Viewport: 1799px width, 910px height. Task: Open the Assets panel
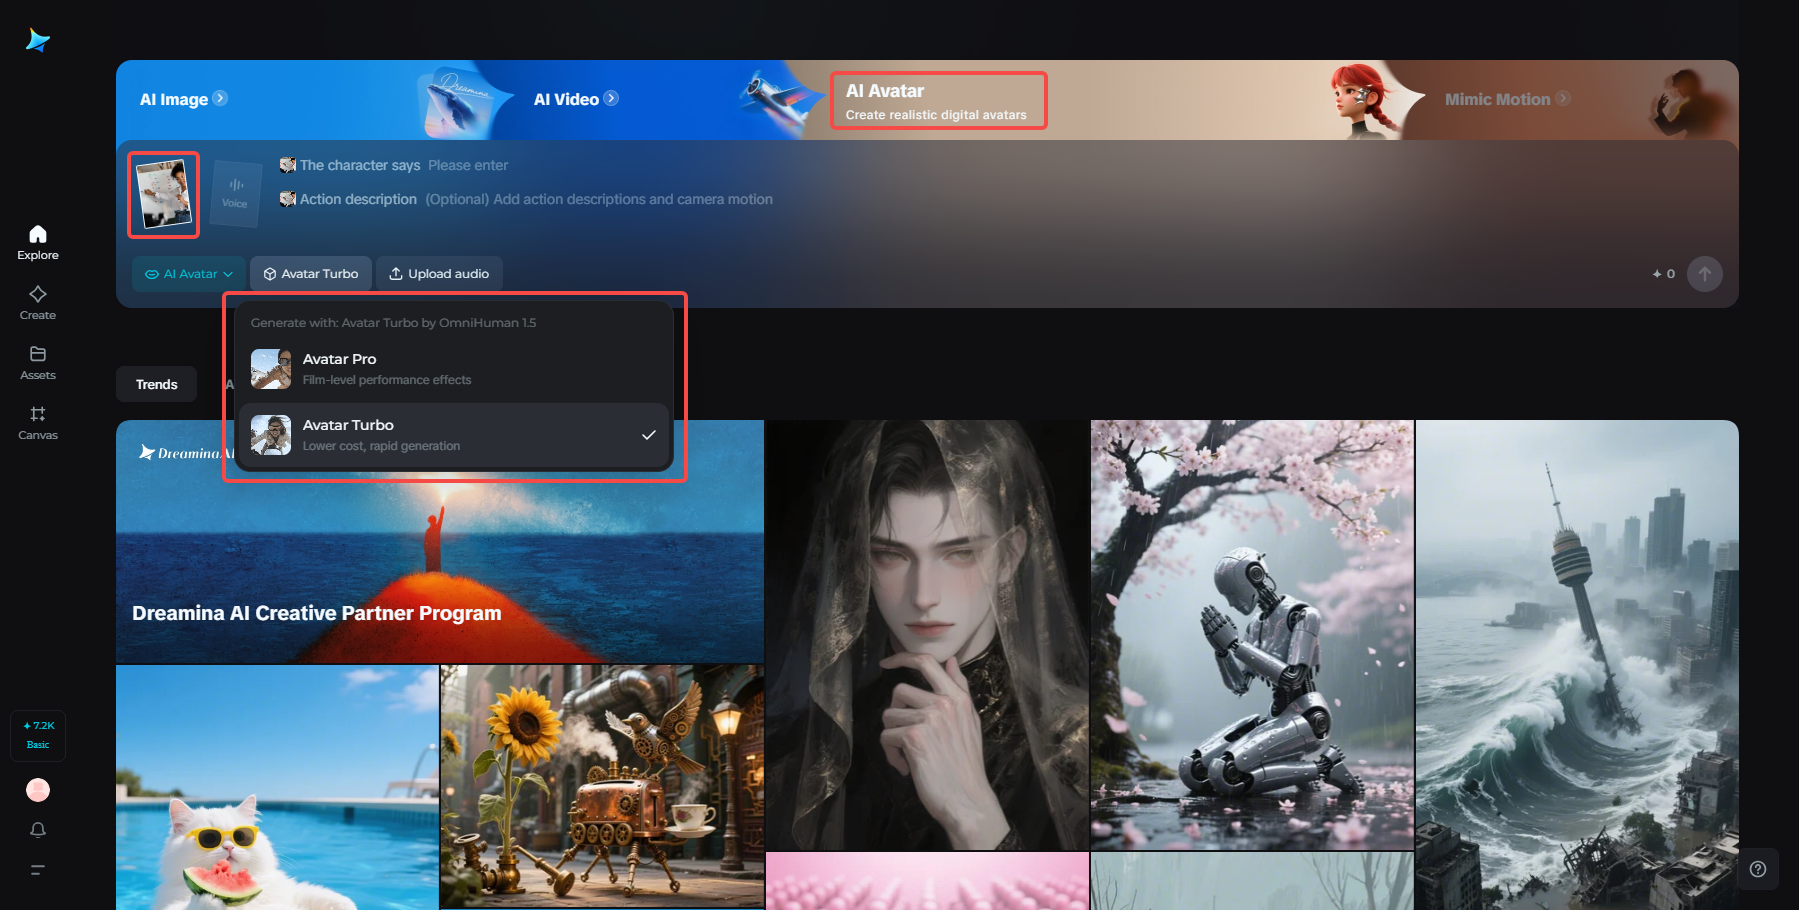[37, 360]
